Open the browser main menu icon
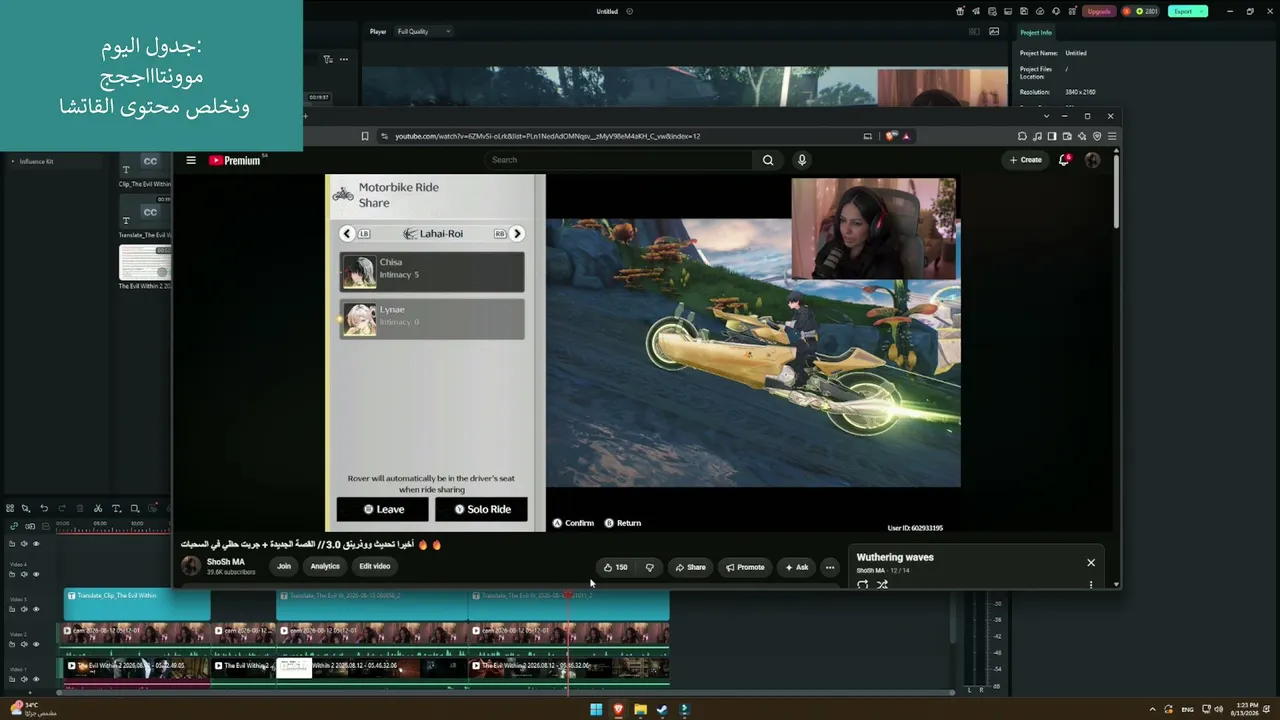1280x720 pixels. tap(1112, 136)
